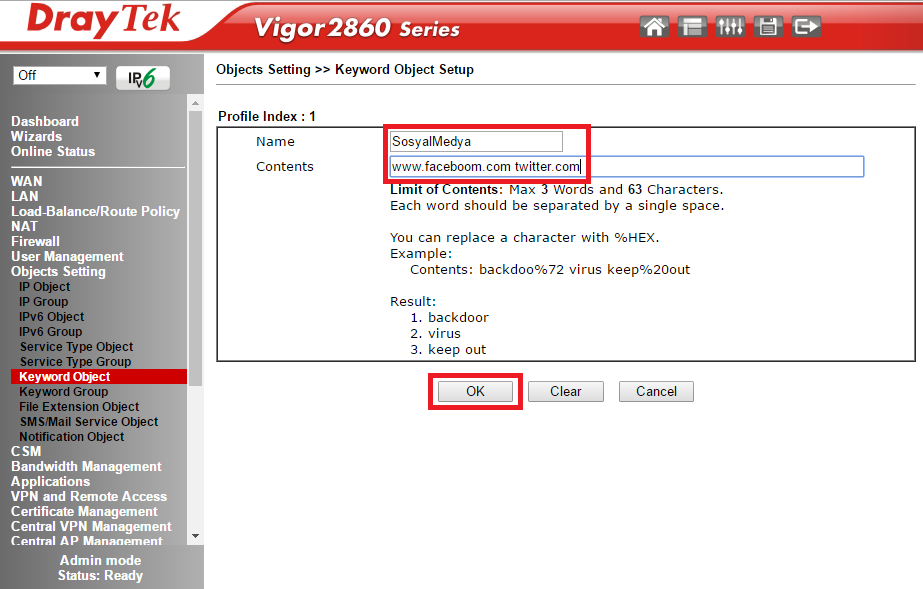The height and width of the screenshot is (589, 923).
Task: Click the Home icon in header
Action: [654, 27]
